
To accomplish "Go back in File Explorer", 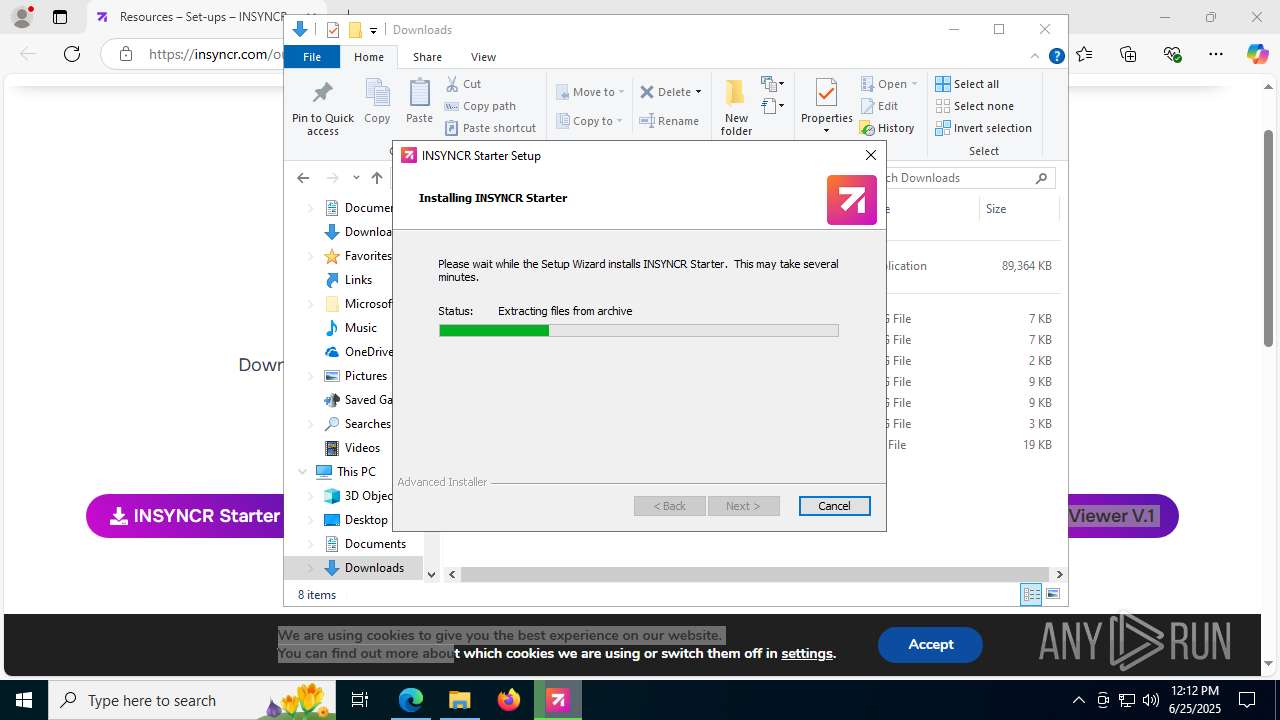I will pyautogui.click(x=303, y=178).
